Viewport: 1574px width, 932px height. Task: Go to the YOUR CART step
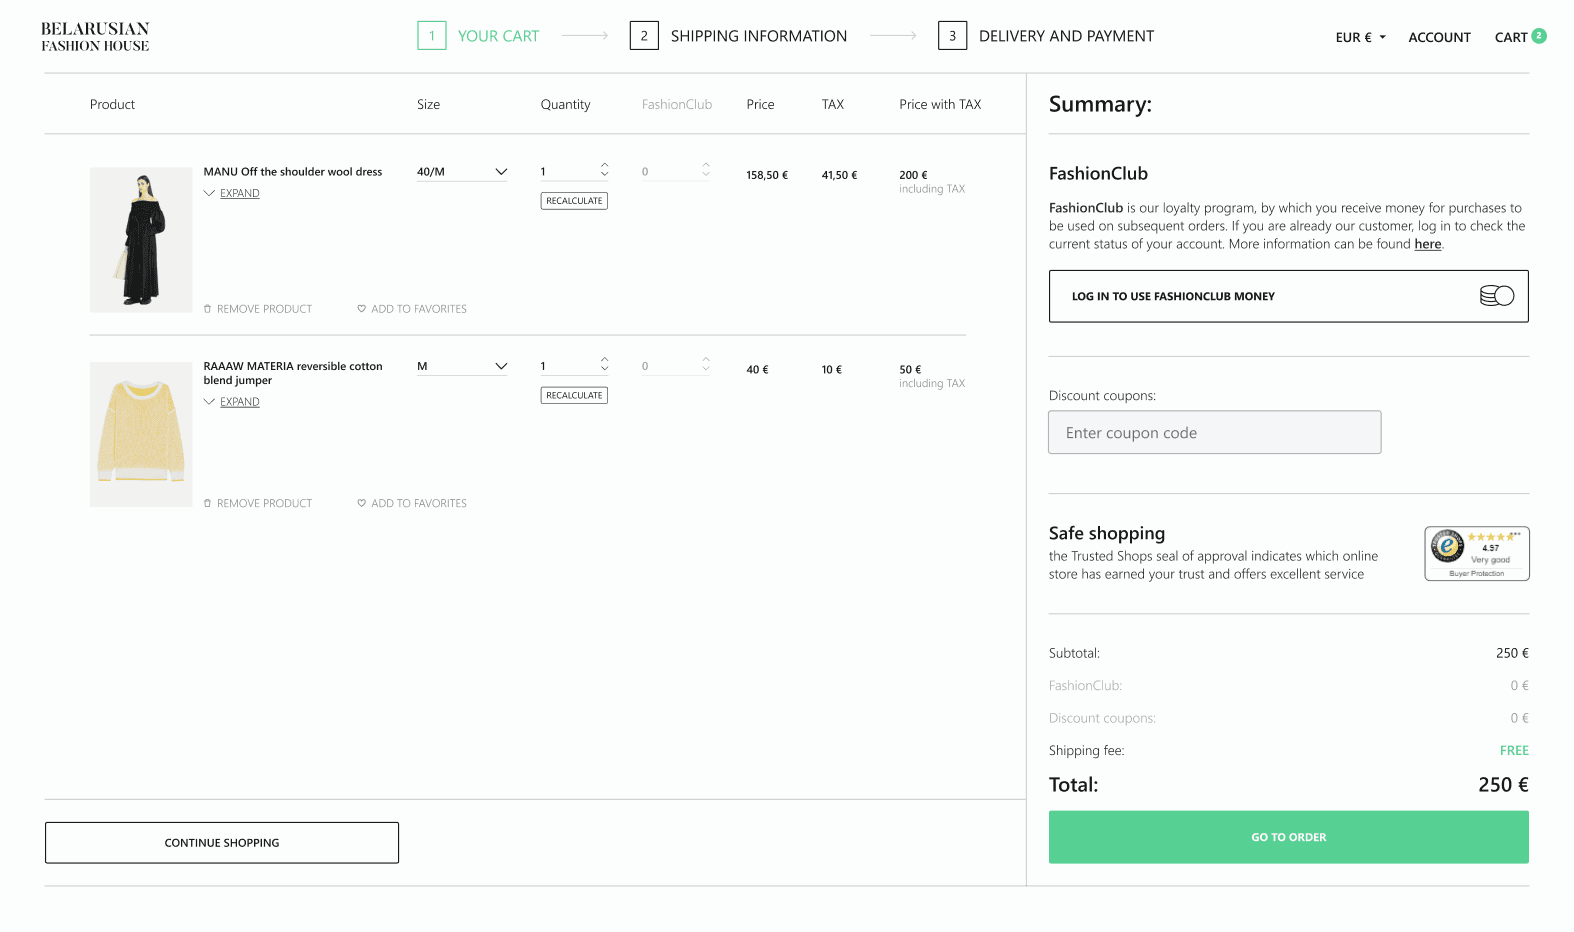tap(498, 36)
